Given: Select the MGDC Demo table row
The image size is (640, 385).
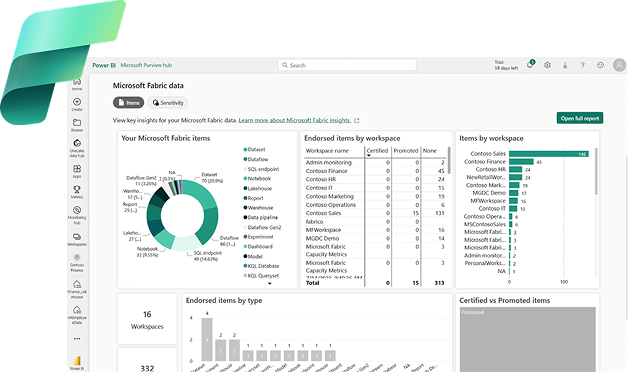Looking at the screenshot, I should [375, 238].
